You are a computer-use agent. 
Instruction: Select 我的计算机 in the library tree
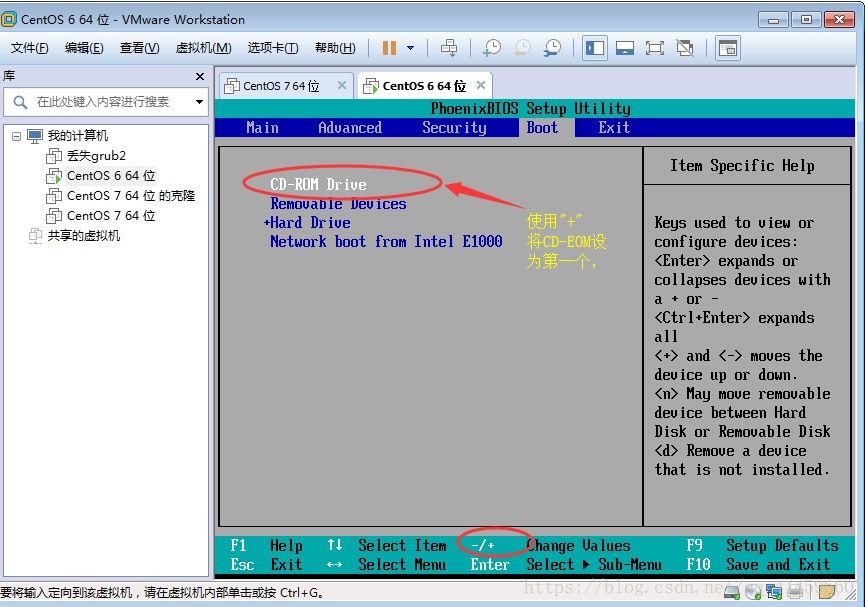click(77, 136)
